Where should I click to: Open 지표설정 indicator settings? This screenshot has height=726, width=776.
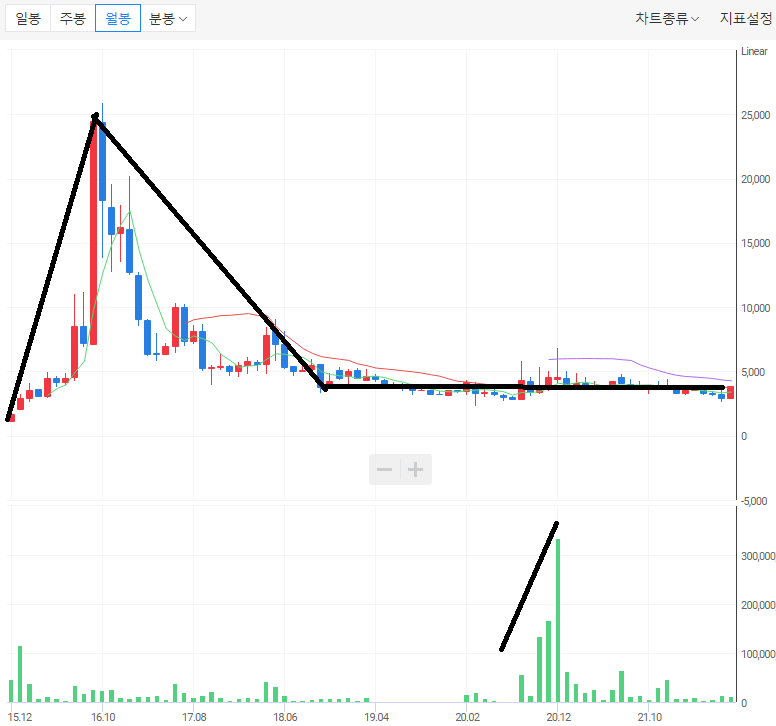tap(745, 19)
